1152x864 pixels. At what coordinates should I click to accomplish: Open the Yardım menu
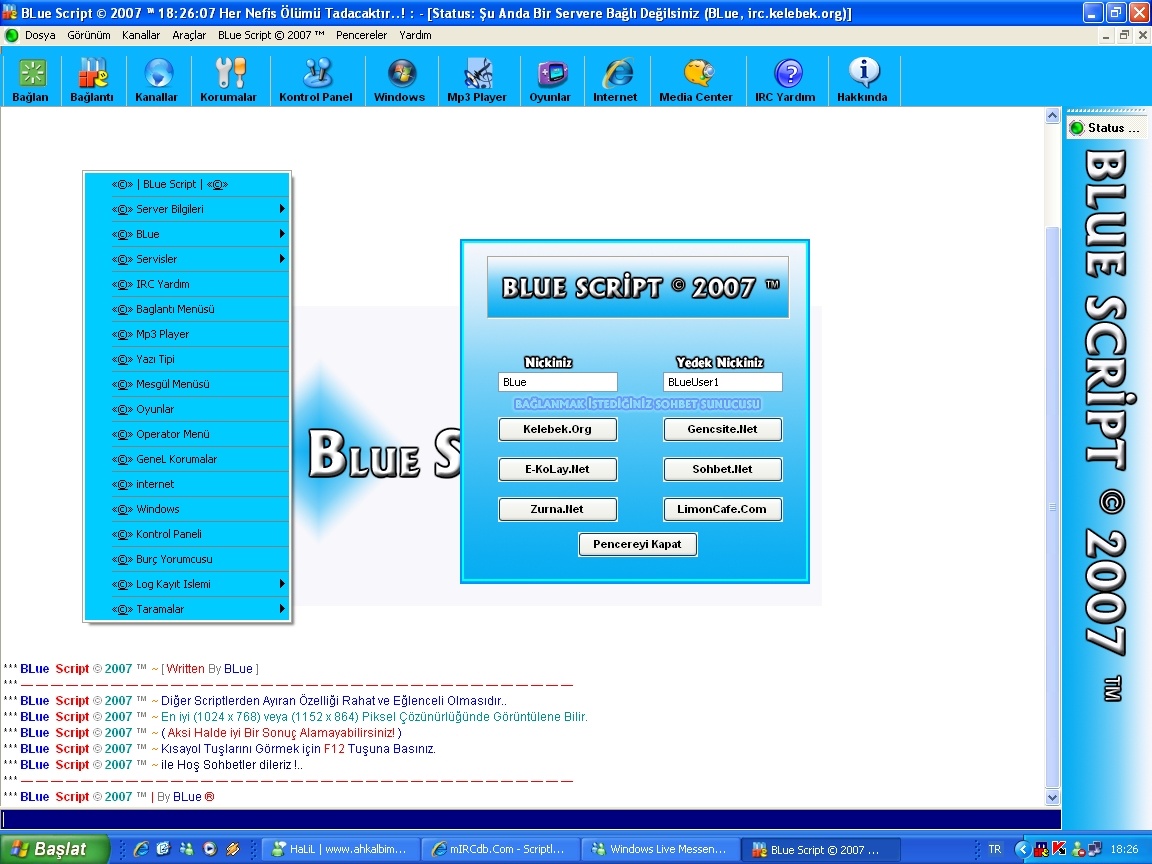point(415,35)
